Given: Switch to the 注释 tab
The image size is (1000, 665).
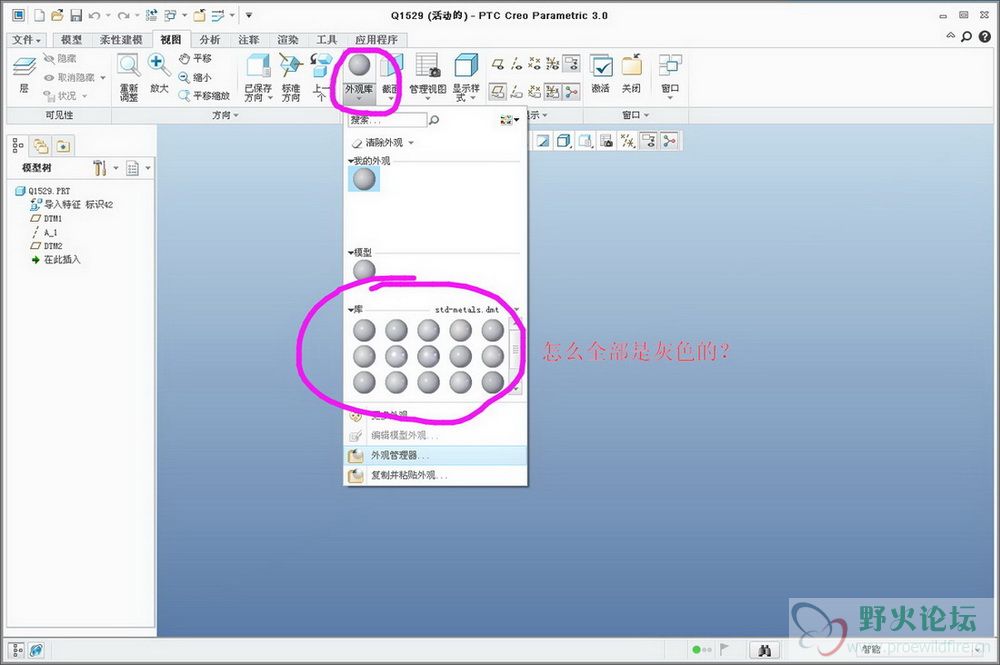Looking at the screenshot, I should [x=249, y=40].
